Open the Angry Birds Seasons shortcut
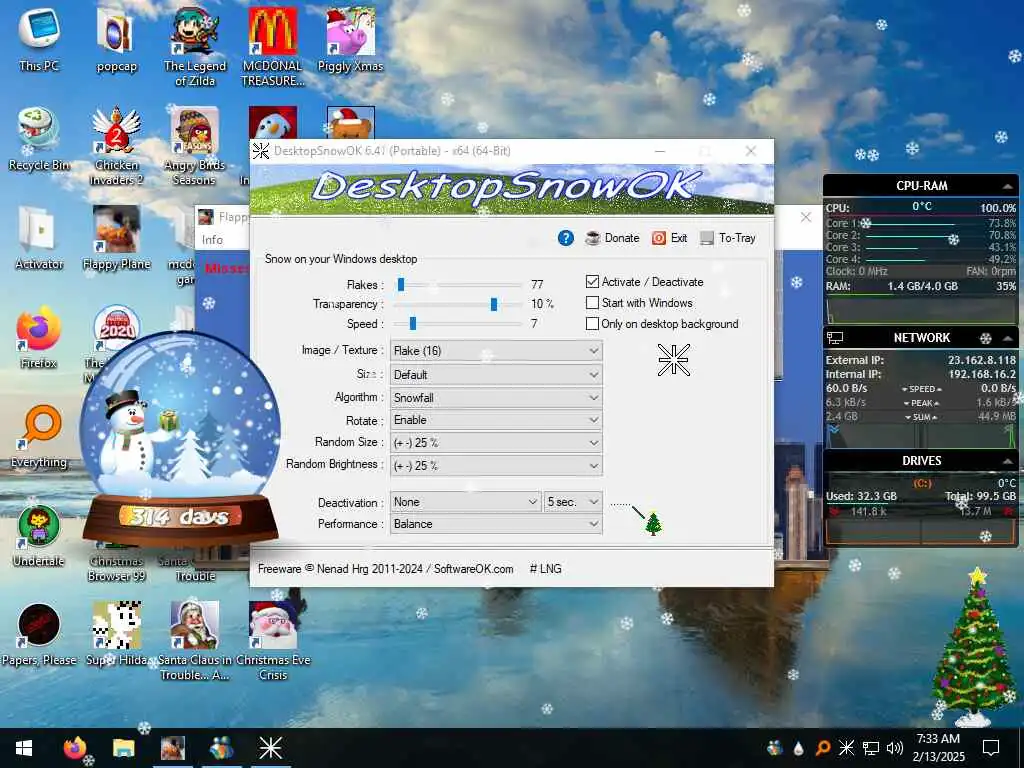Image resolution: width=1024 pixels, height=768 pixels. tap(195, 146)
